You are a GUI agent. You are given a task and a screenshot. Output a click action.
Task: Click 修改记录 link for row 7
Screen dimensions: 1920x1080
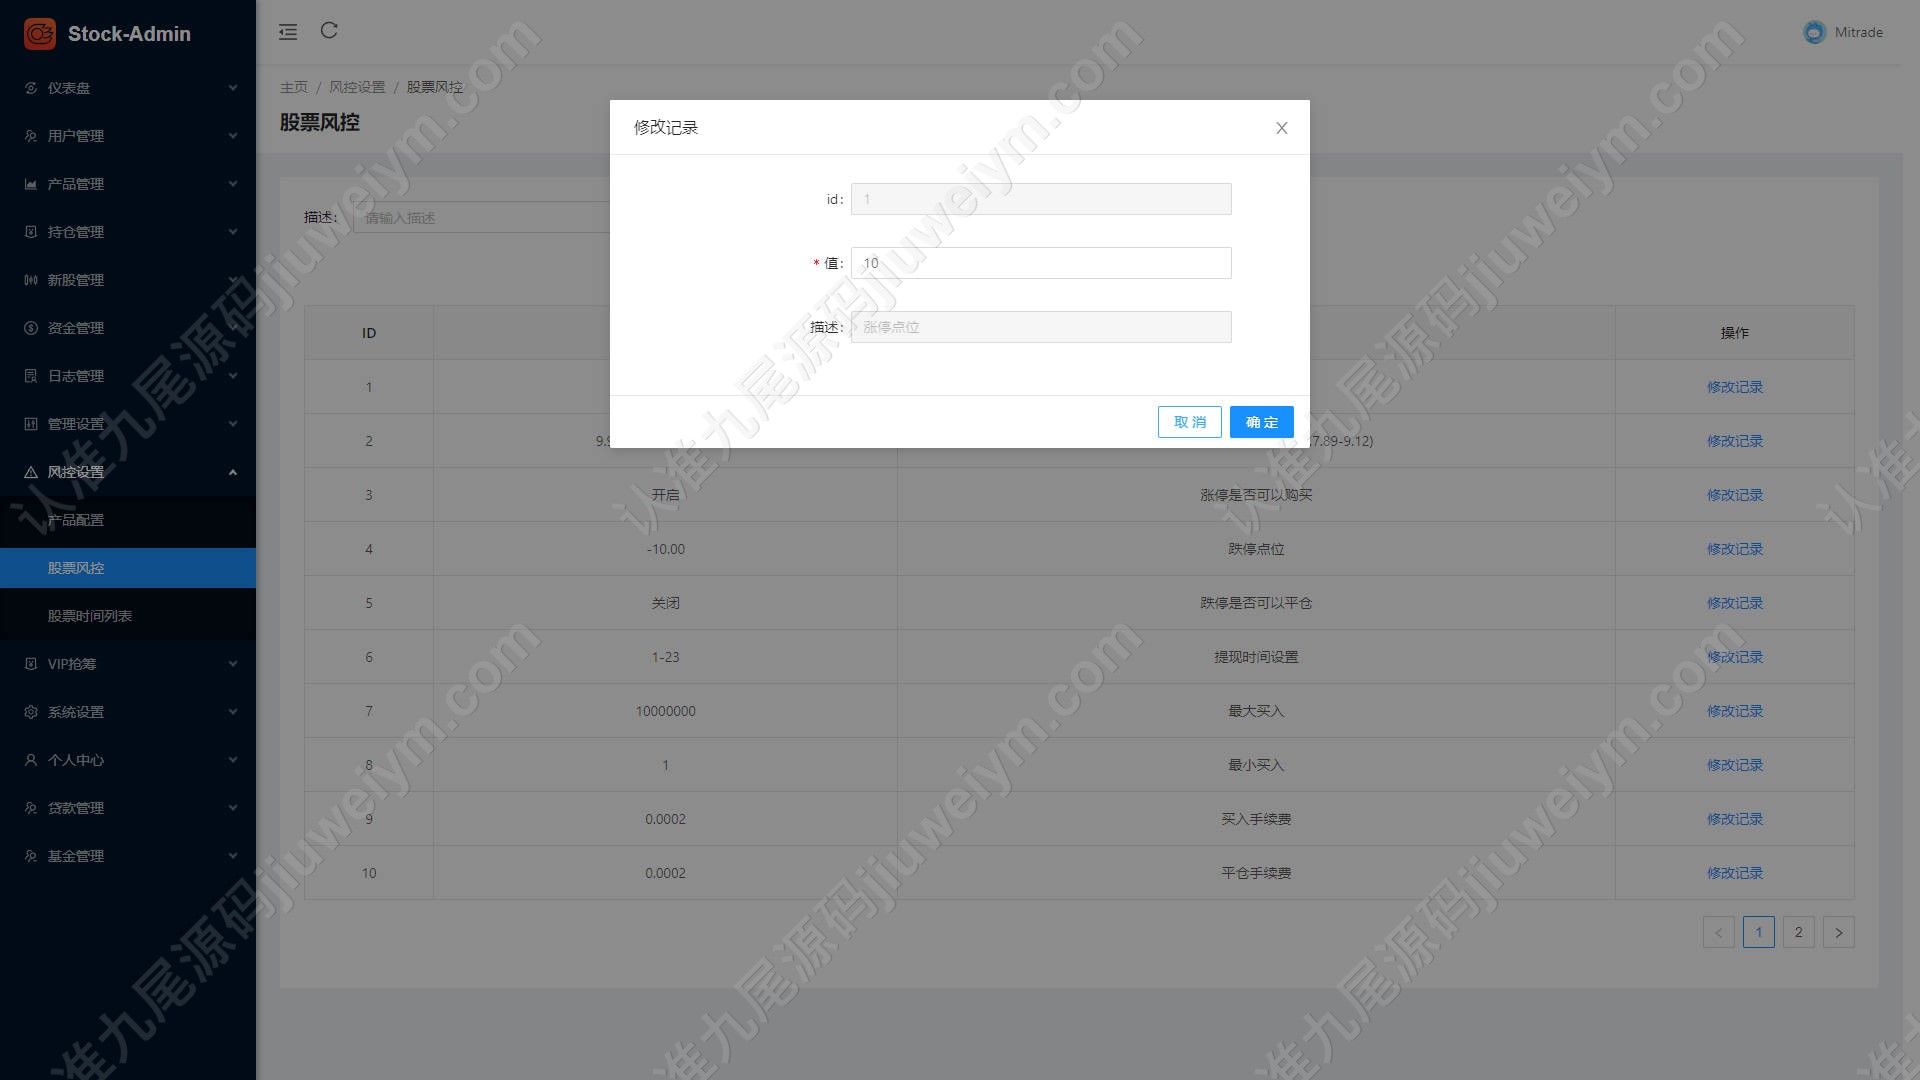point(1734,711)
